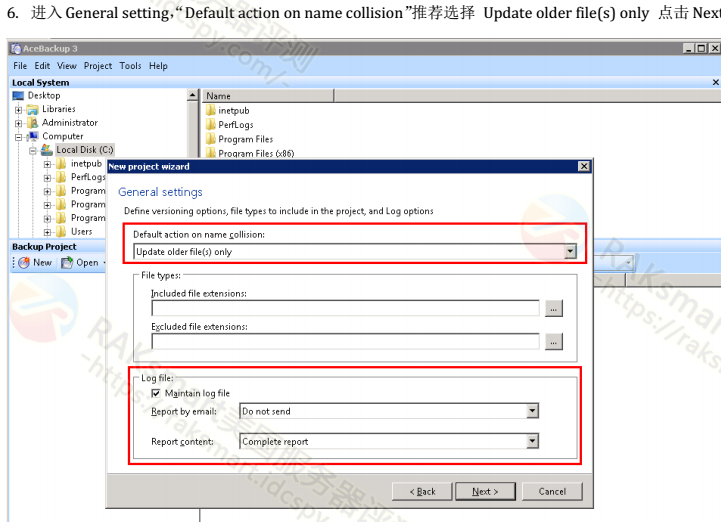
Task: Browse included file extensions with ... button
Action: [554, 309]
